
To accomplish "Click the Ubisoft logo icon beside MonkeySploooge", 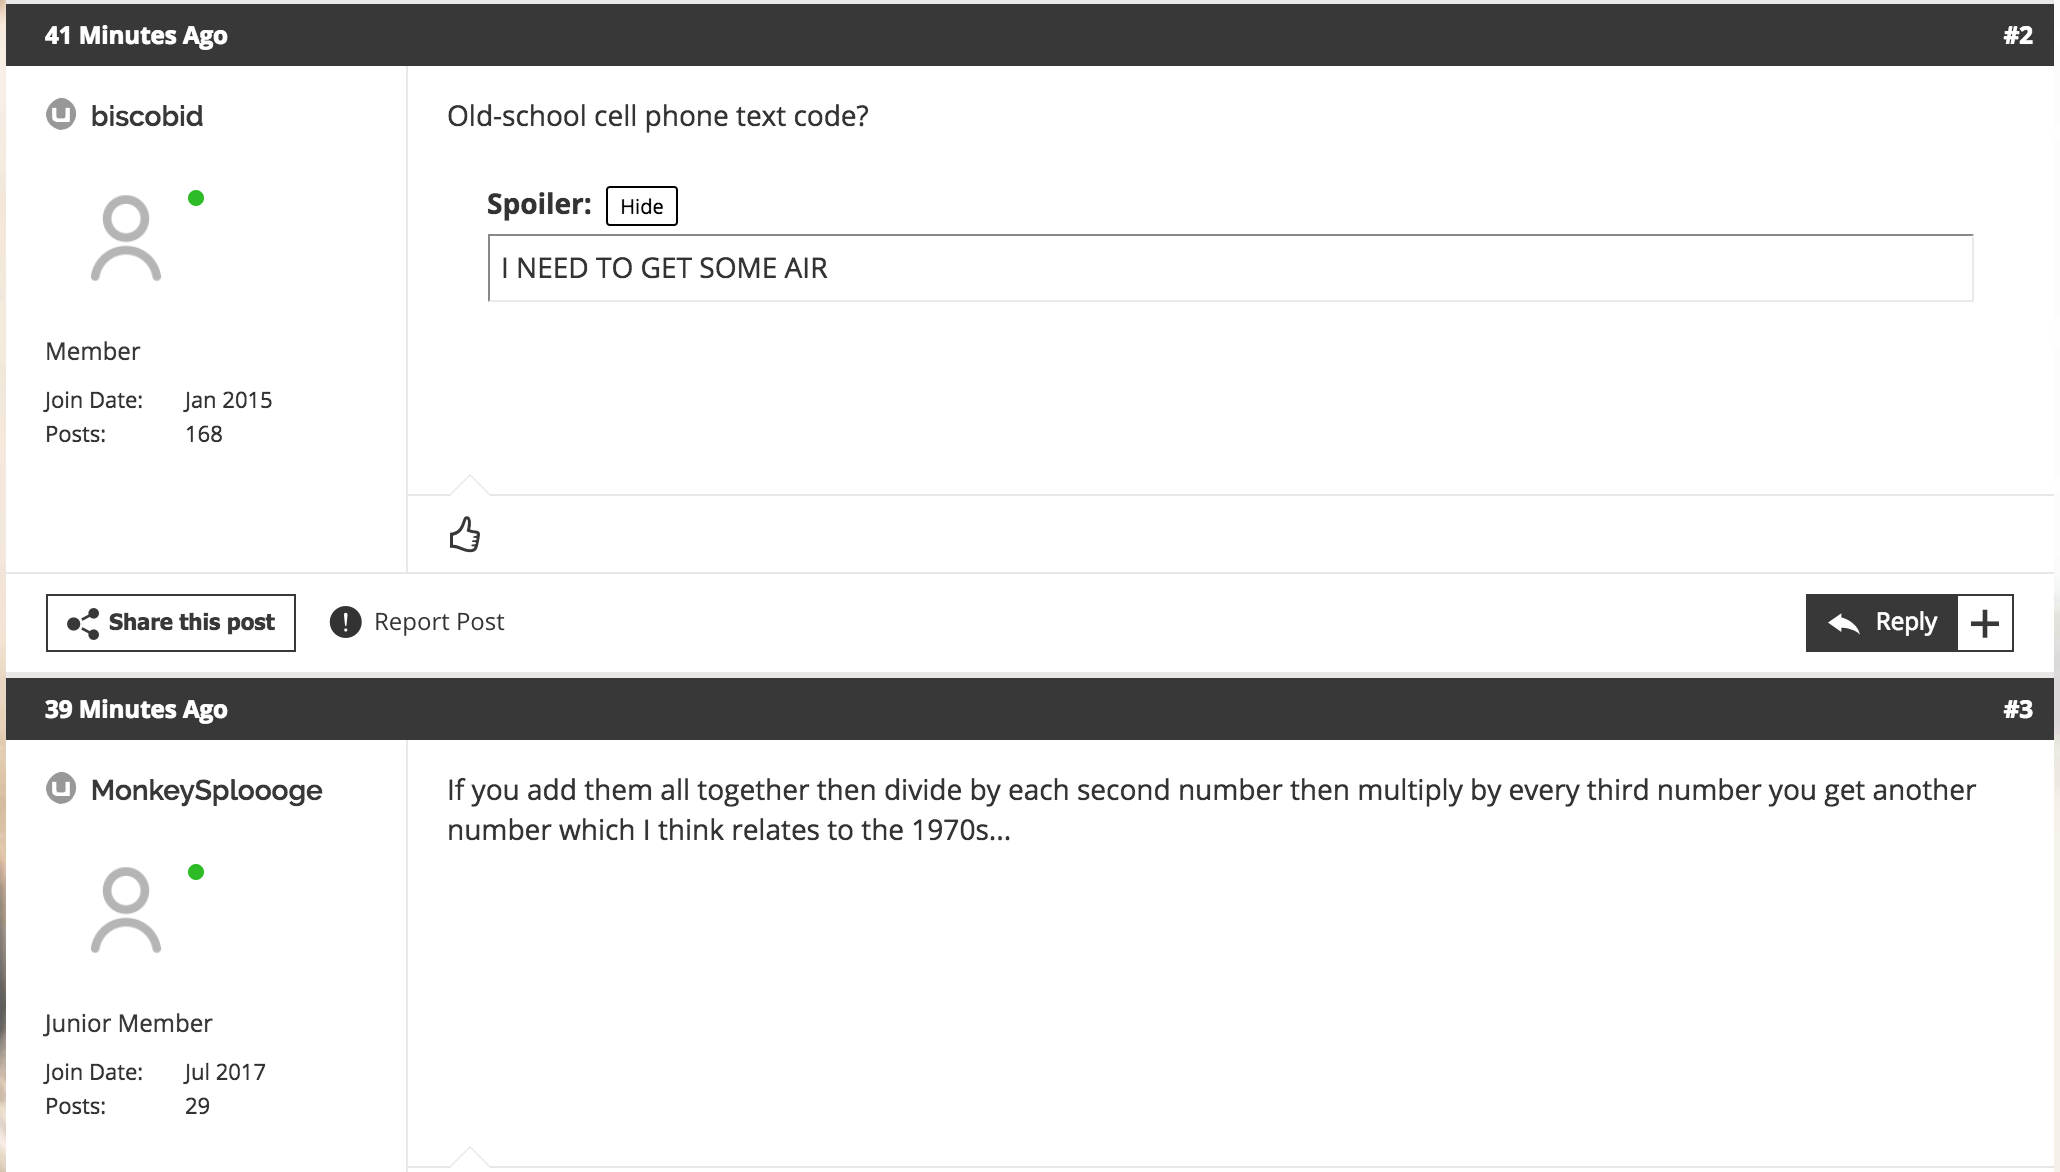I will (x=61, y=789).
